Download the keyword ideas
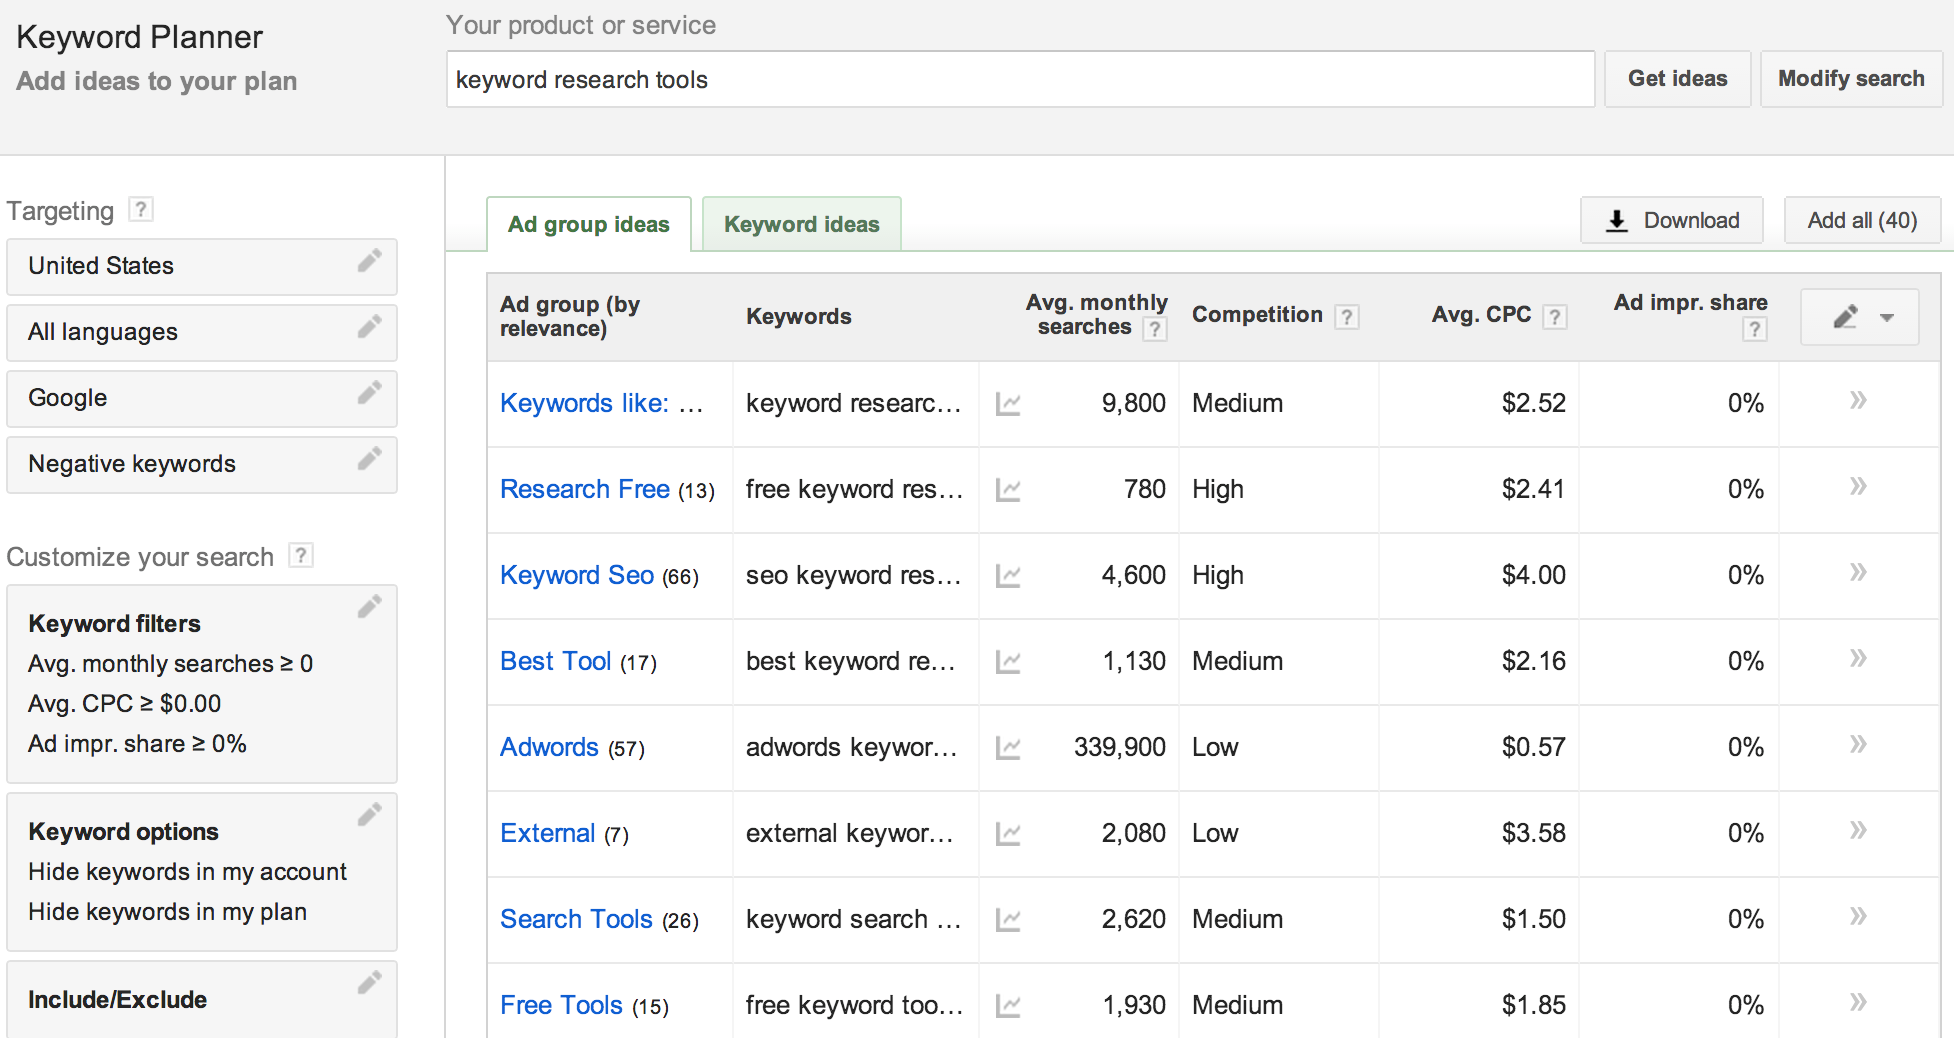 [x=1672, y=220]
